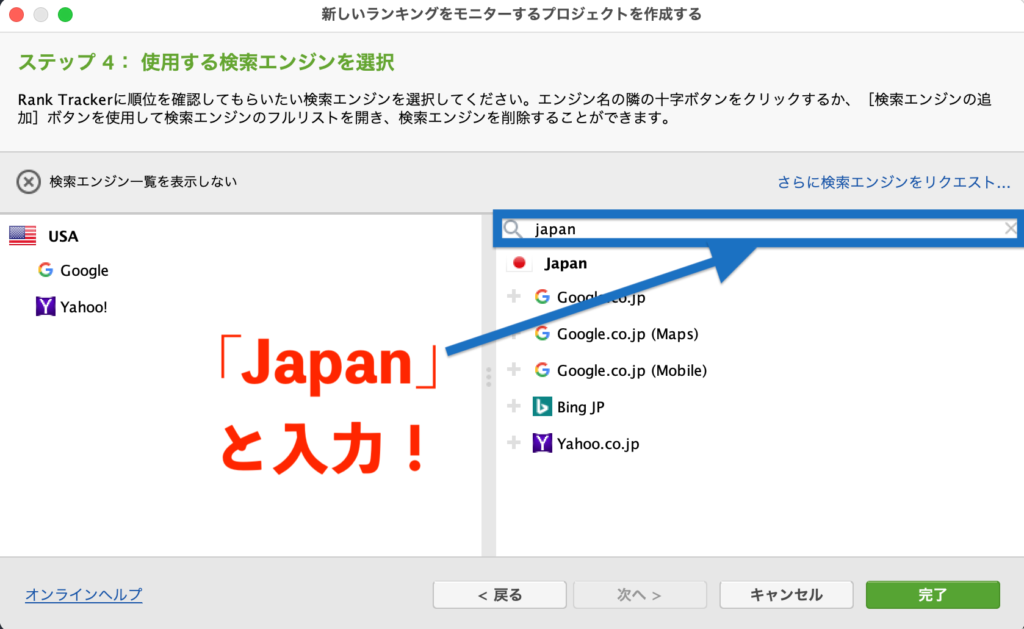Add Google.co.jp with its plus button
Viewport: 1024px width, 629px height.
[x=514, y=297]
